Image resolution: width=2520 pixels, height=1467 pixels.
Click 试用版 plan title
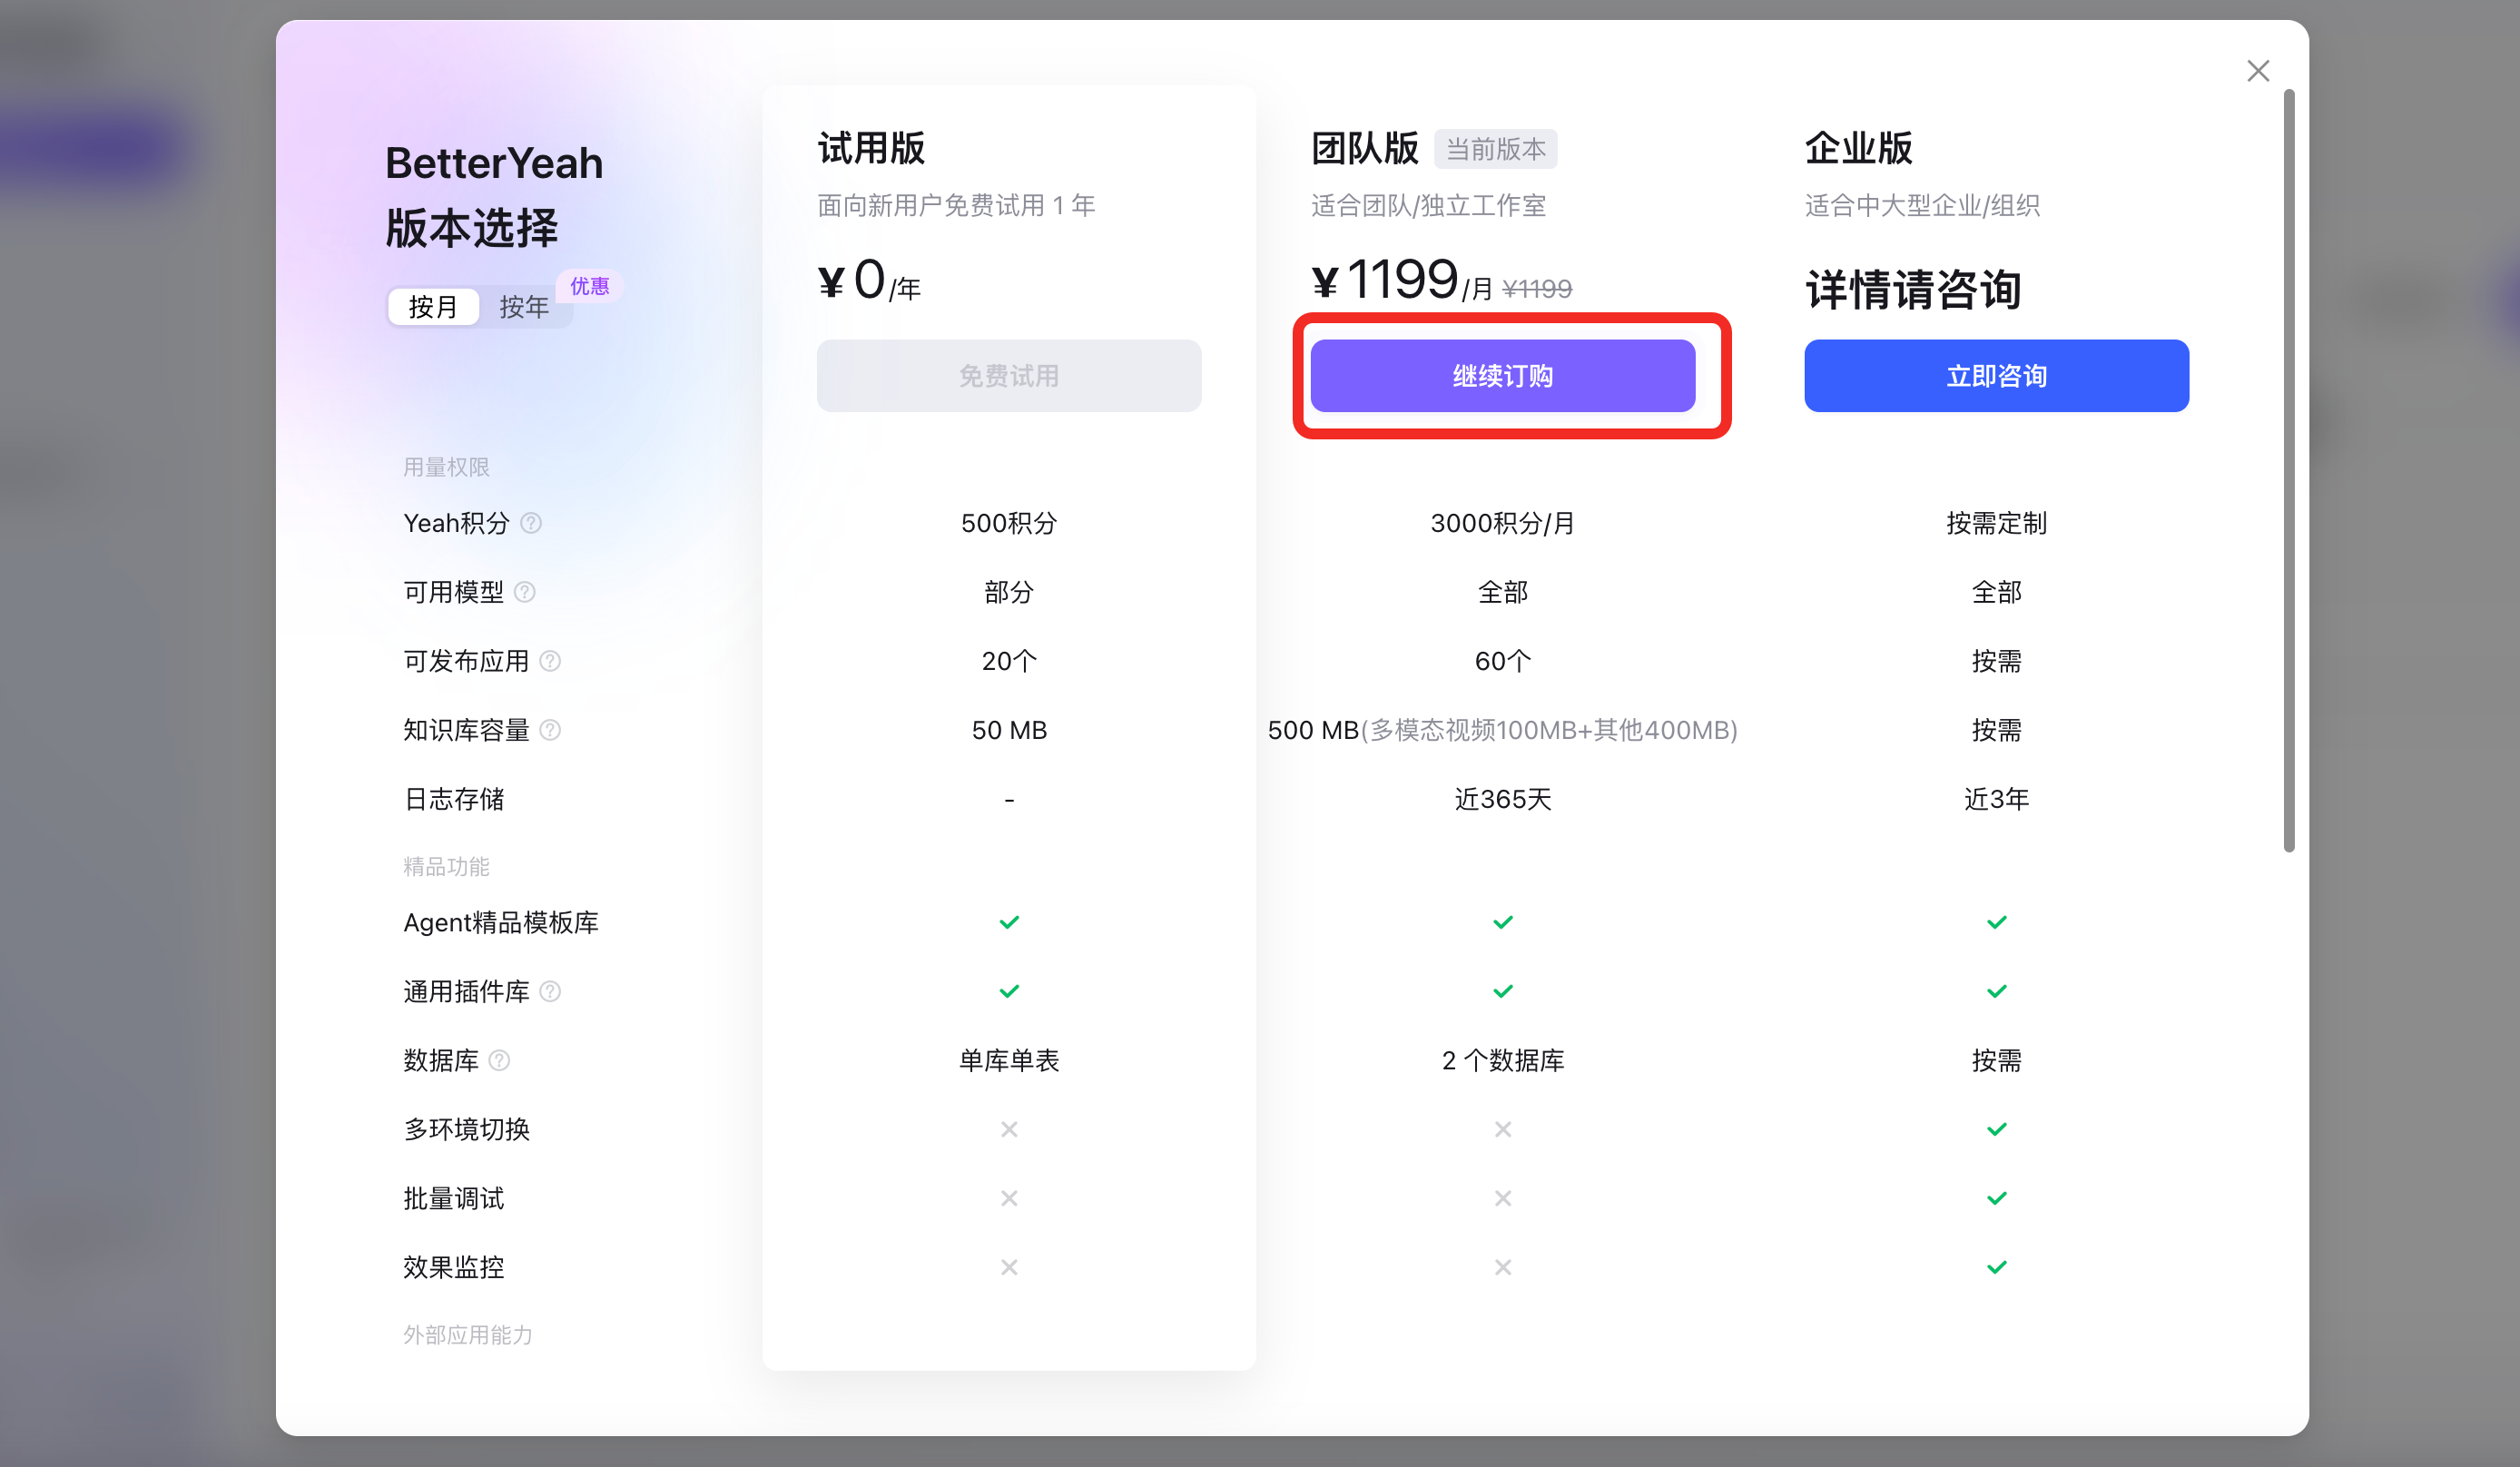click(x=871, y=148)
